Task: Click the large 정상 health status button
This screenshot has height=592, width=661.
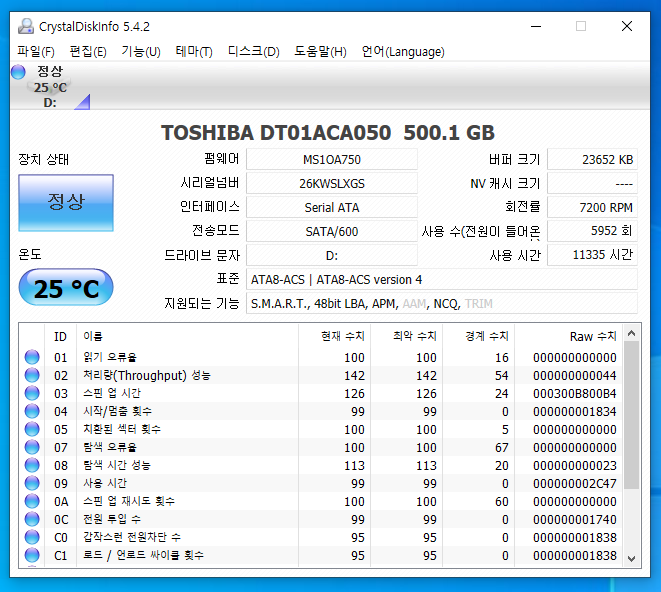Action: [x=66, y=203]
